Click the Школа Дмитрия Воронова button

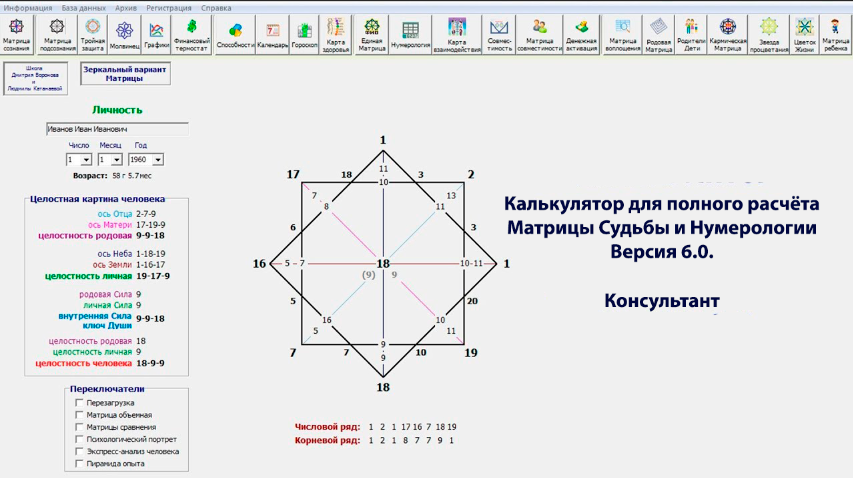35,78
